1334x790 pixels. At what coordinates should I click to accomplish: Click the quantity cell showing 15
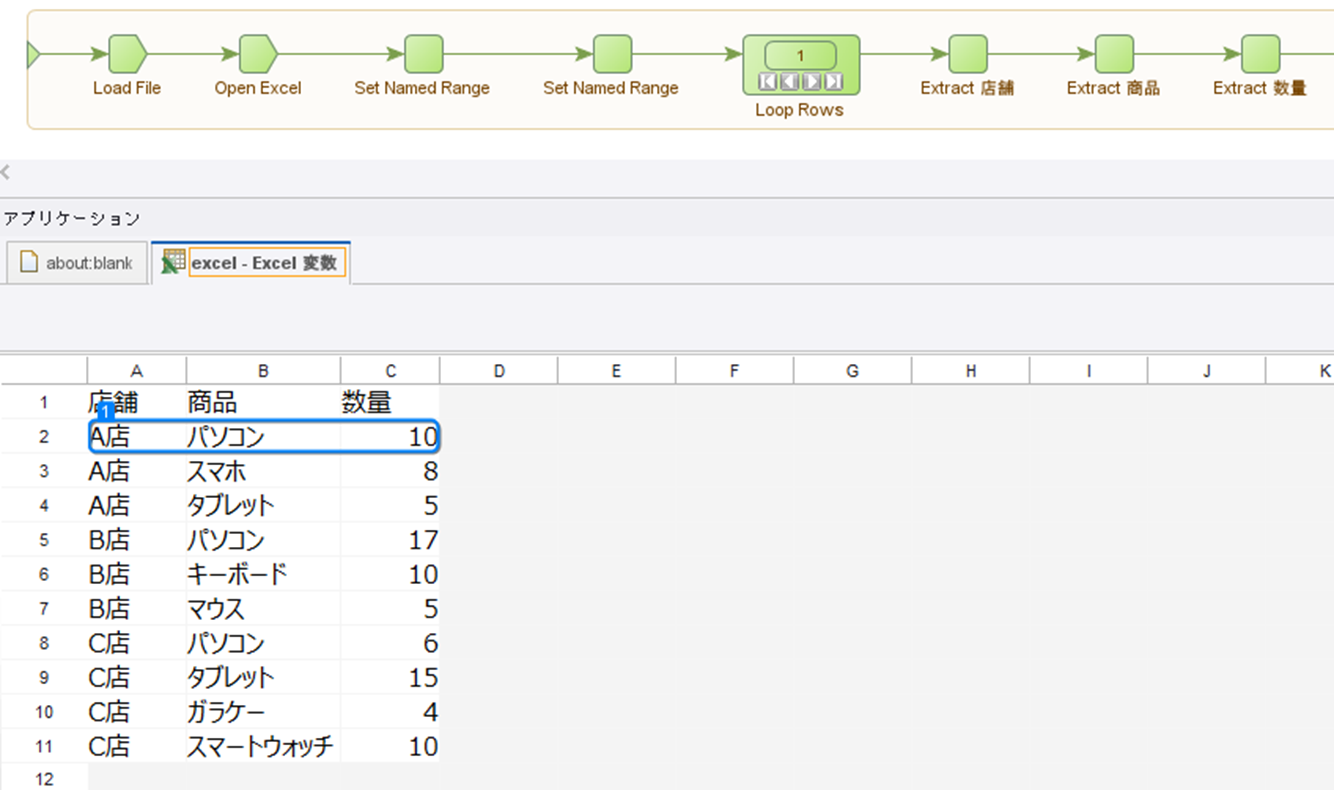click(390, 677)
